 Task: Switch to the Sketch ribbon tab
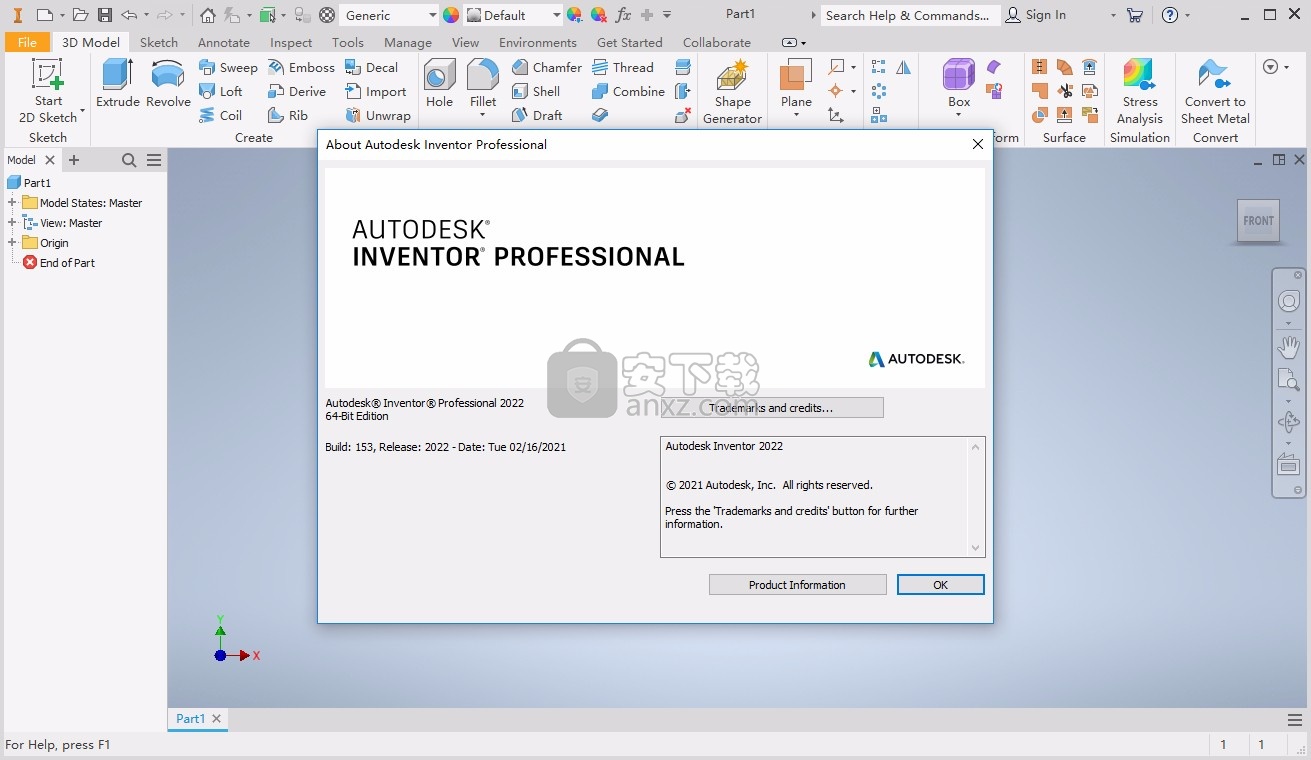click(159, 42)
